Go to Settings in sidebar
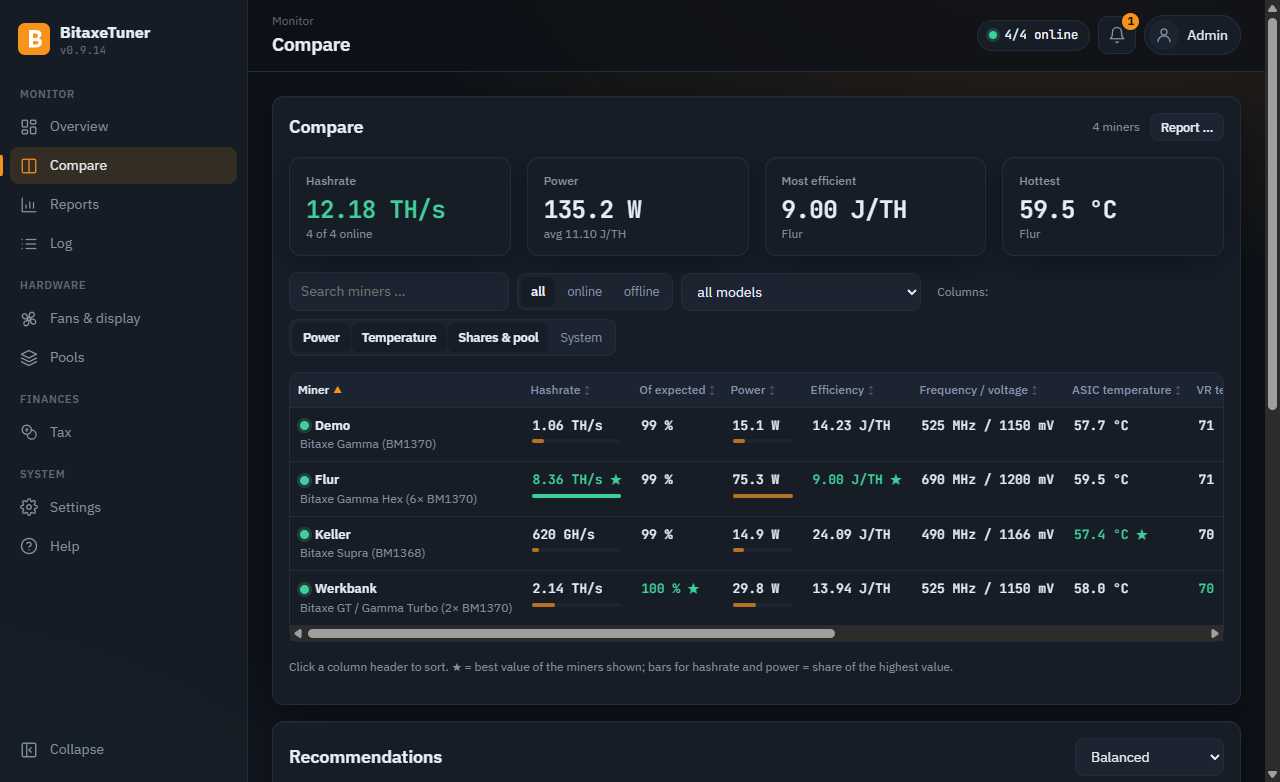1280x782 pixels. click(x=124, y=507)
